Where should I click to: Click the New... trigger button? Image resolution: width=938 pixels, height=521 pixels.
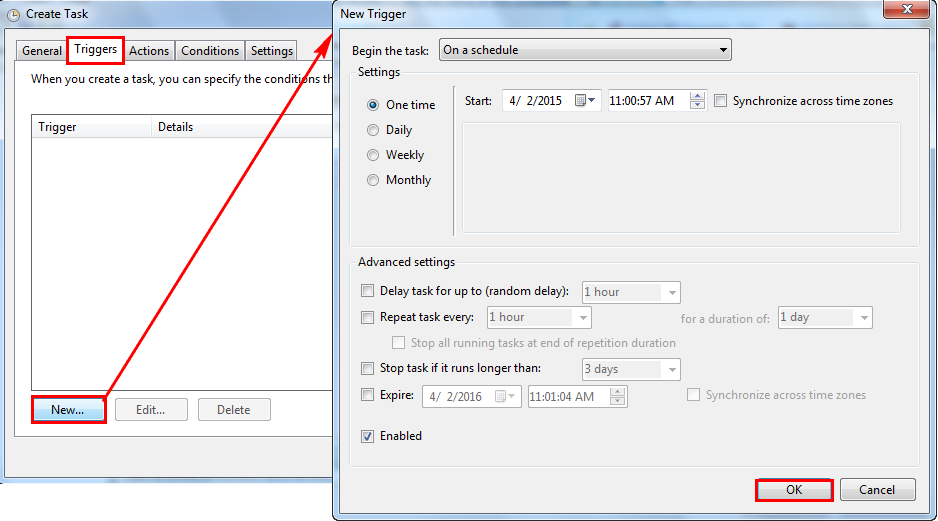tap(68, 410)
